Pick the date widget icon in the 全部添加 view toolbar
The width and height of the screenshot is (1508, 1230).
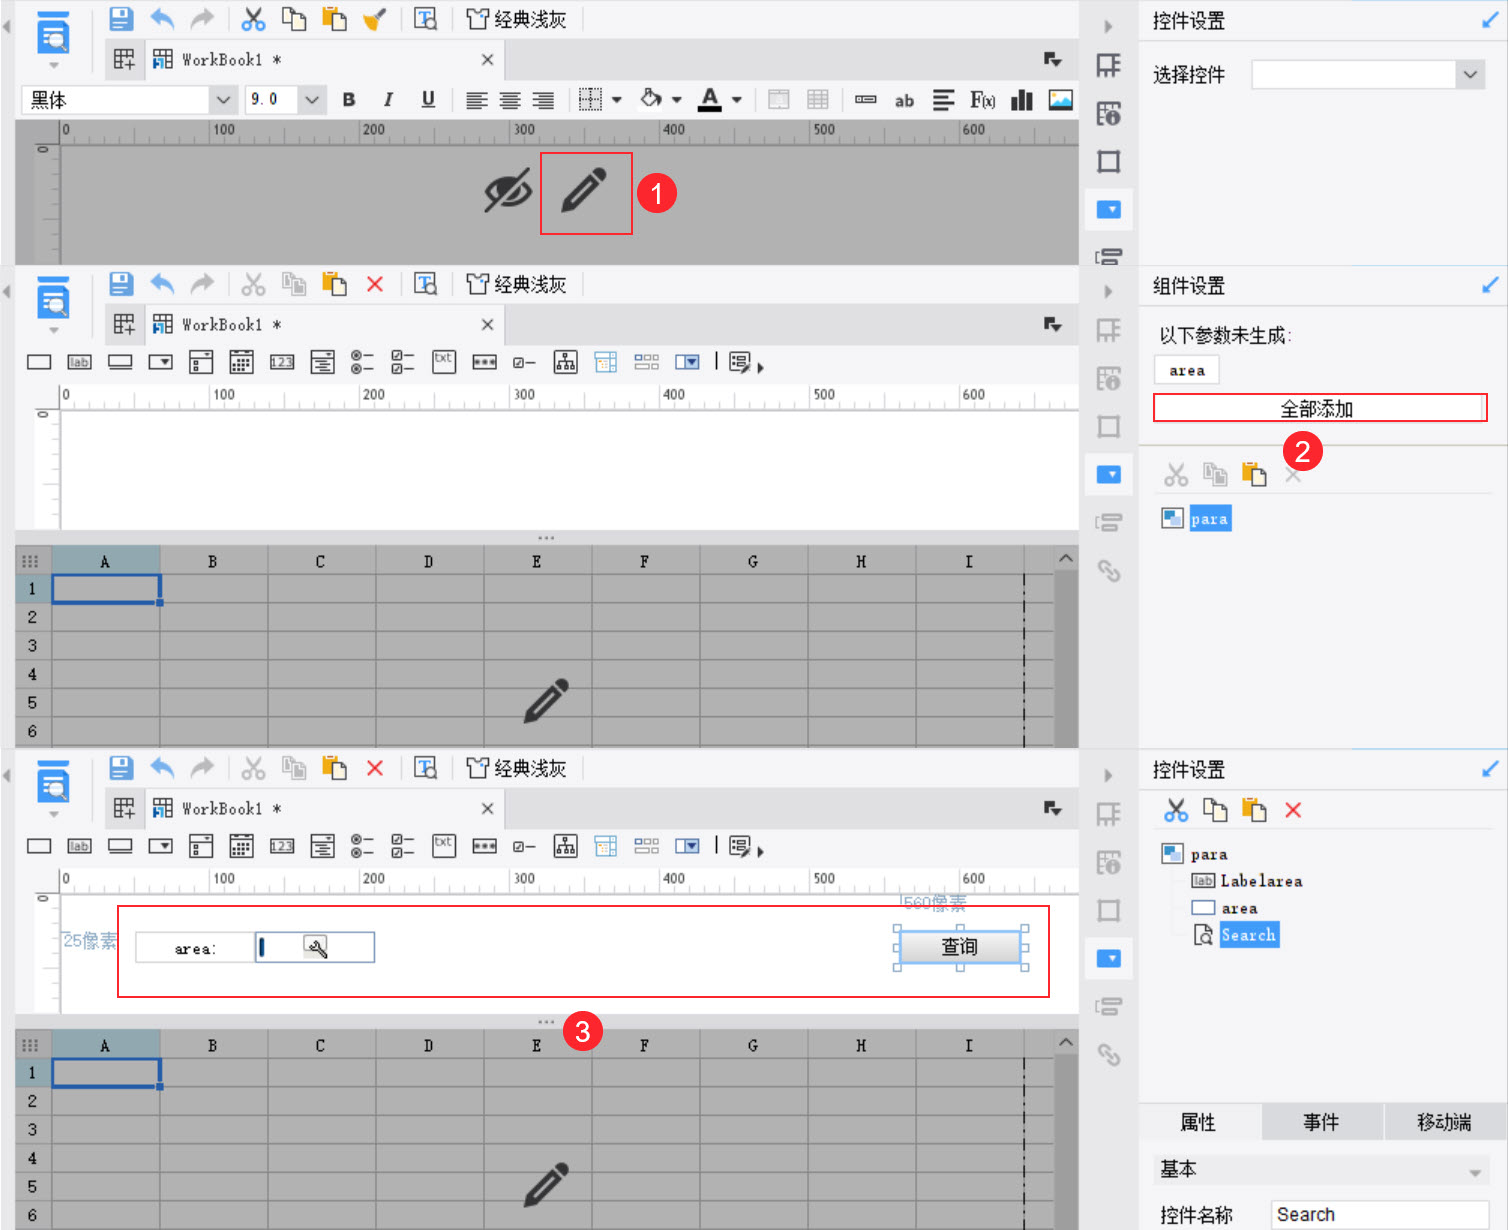[x=241, y=362]
